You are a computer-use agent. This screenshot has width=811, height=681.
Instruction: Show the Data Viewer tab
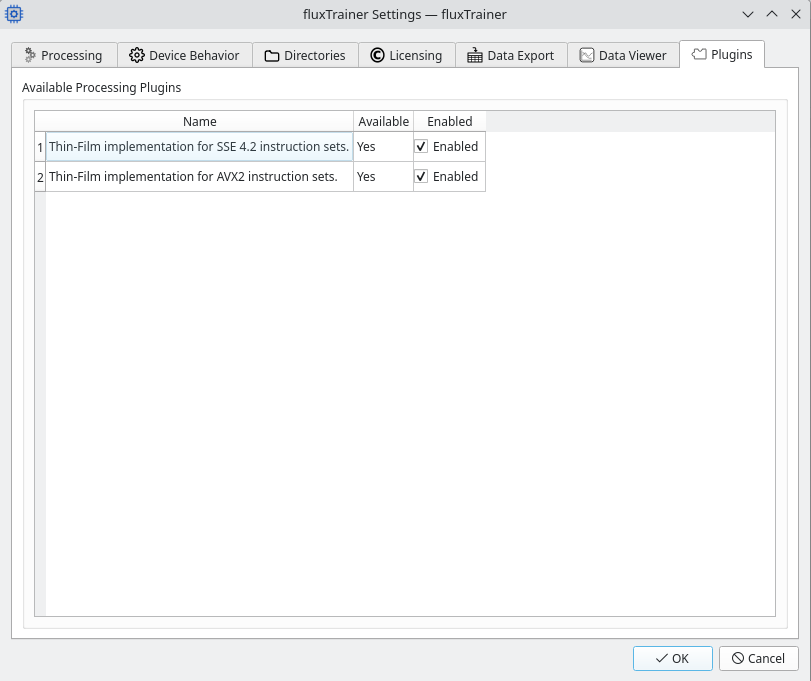point(623,55)
